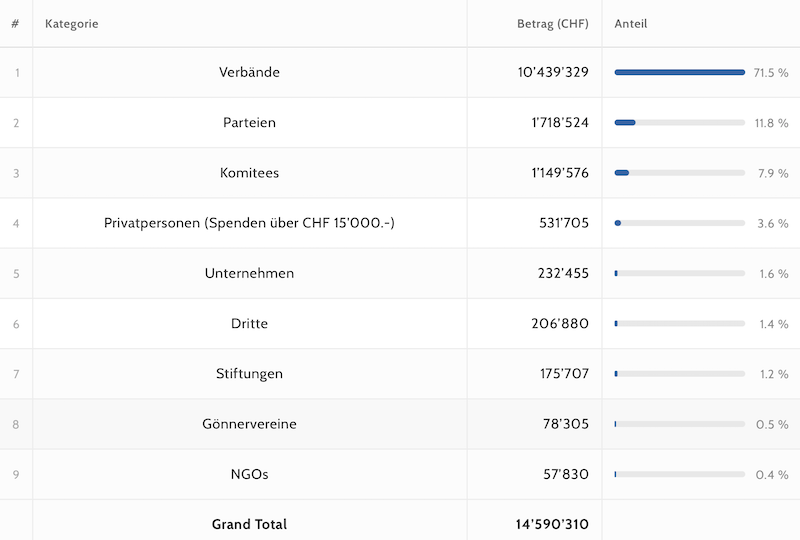This screenshot has height=540, width=800.
Task: Select the Gönnervereine category cell
Action: click(249, 424)
